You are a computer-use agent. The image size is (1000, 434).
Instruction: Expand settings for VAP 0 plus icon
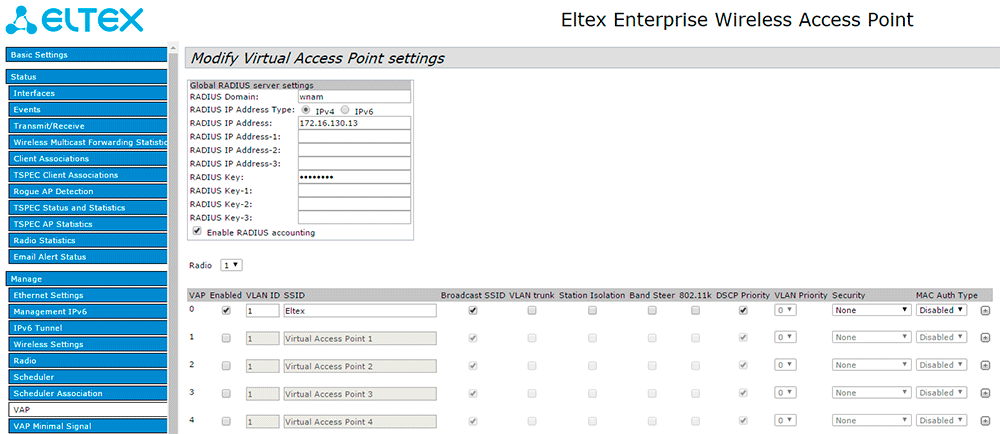pos(985,311)
